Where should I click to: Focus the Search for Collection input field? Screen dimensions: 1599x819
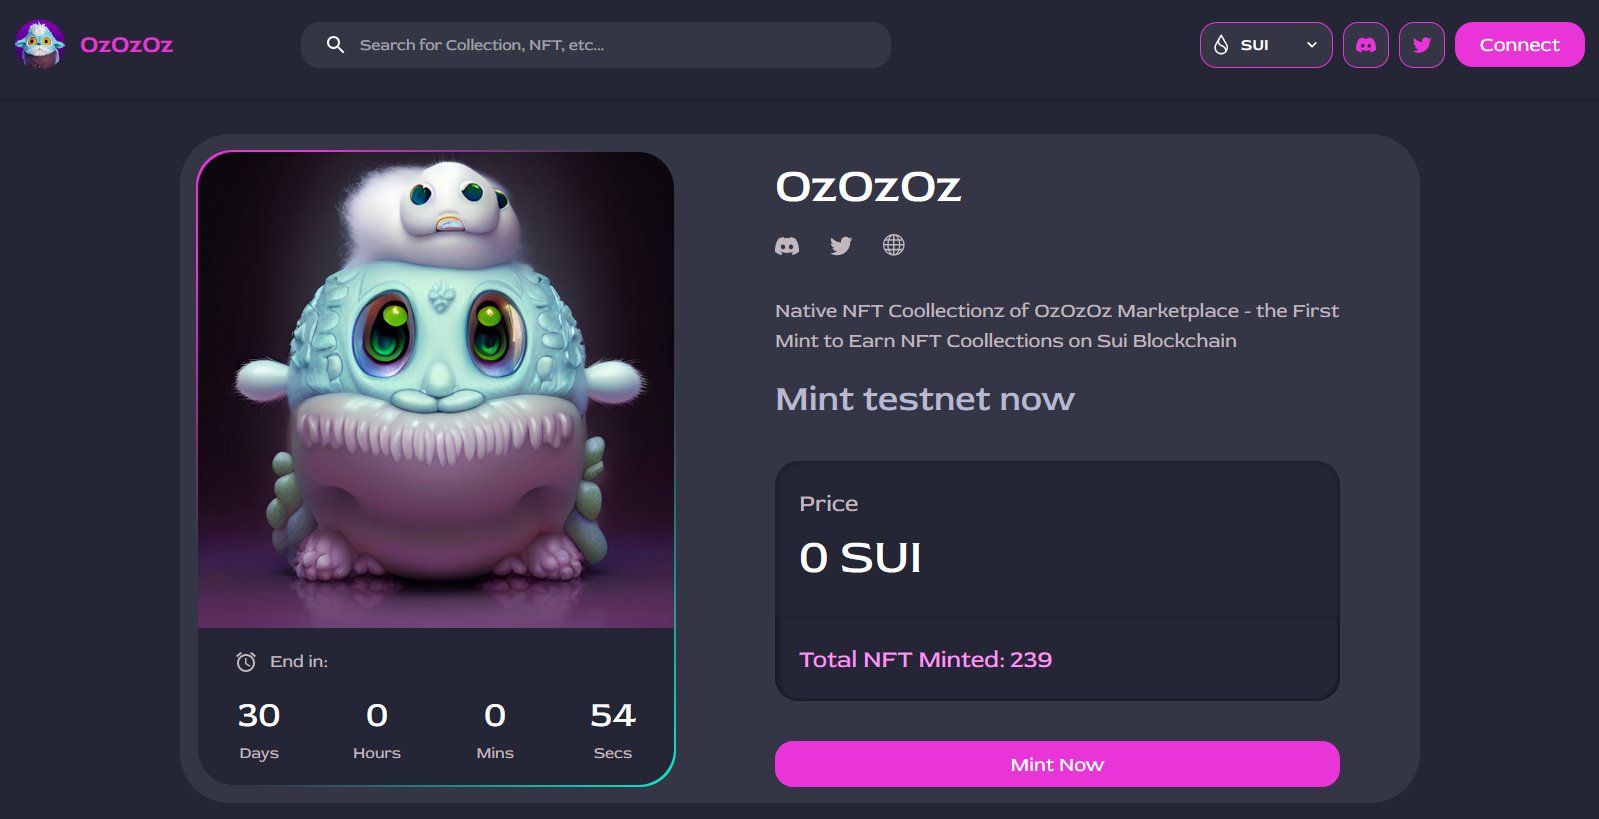596,45
